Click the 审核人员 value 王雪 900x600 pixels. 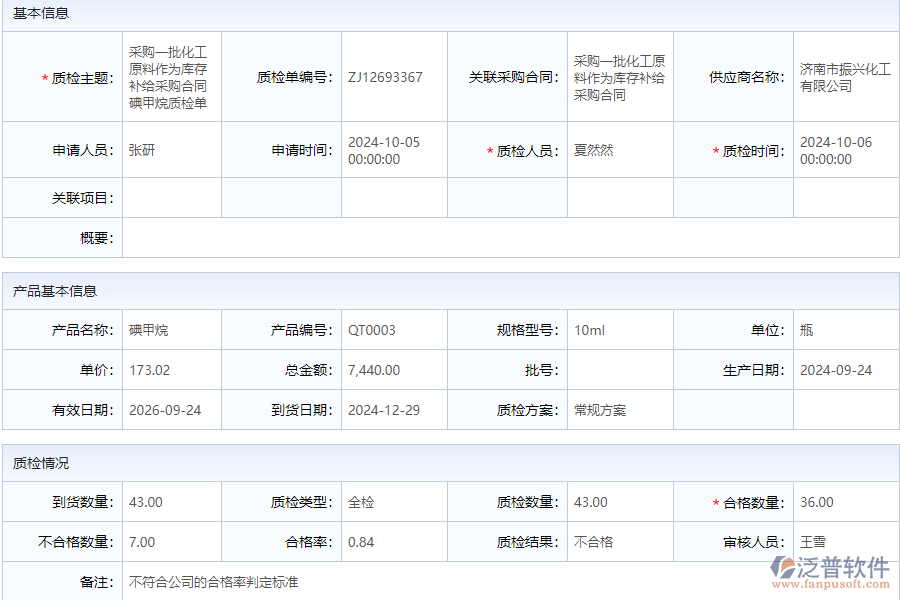coord(815,541)
